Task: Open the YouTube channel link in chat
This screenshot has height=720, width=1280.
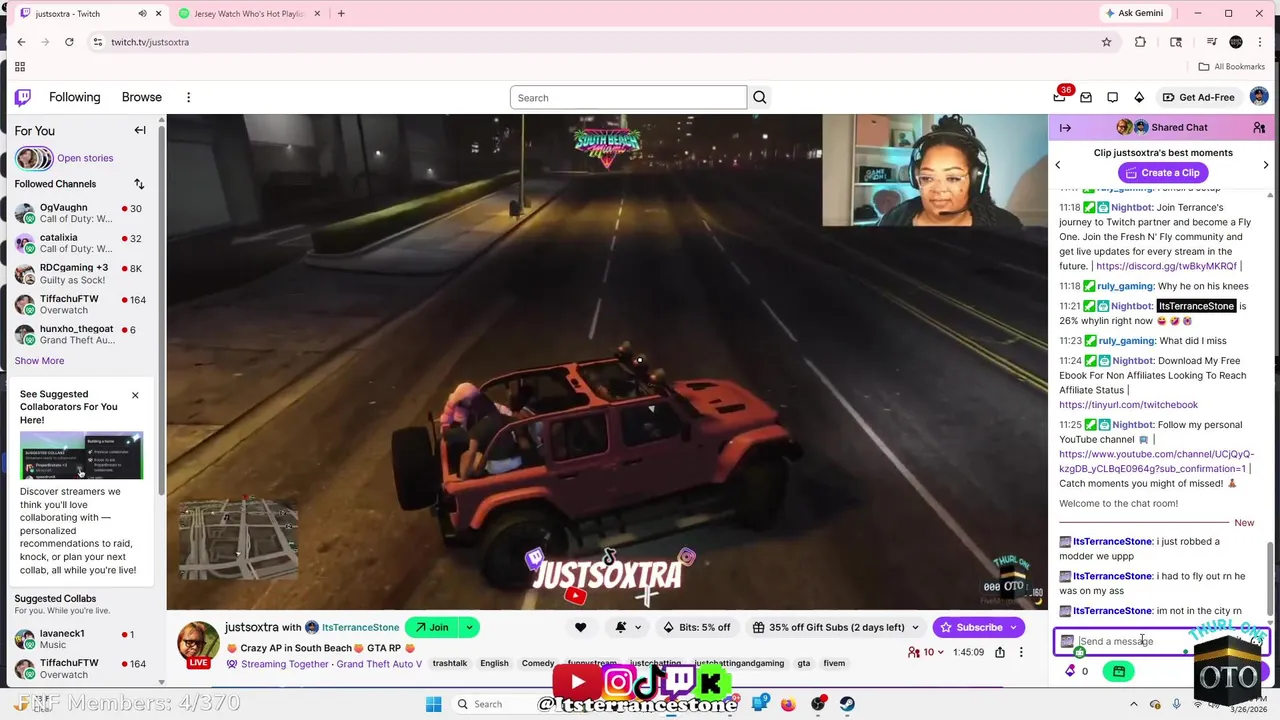Action: (x=1156, y=461)
